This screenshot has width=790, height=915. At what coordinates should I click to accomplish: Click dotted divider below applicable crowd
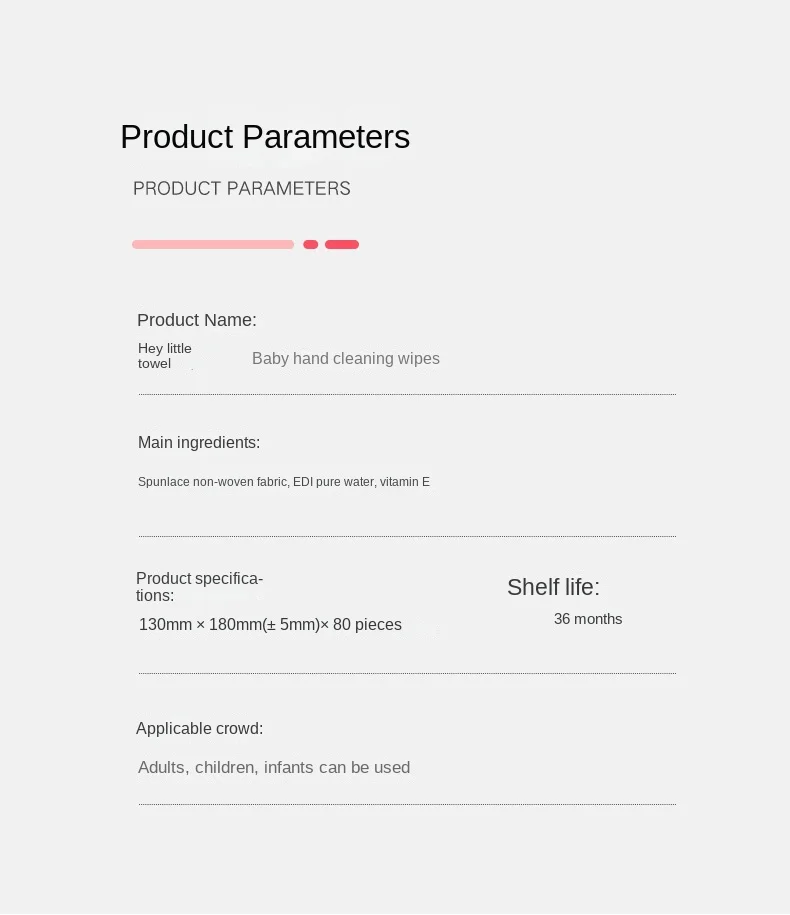[x=407, y=804]
